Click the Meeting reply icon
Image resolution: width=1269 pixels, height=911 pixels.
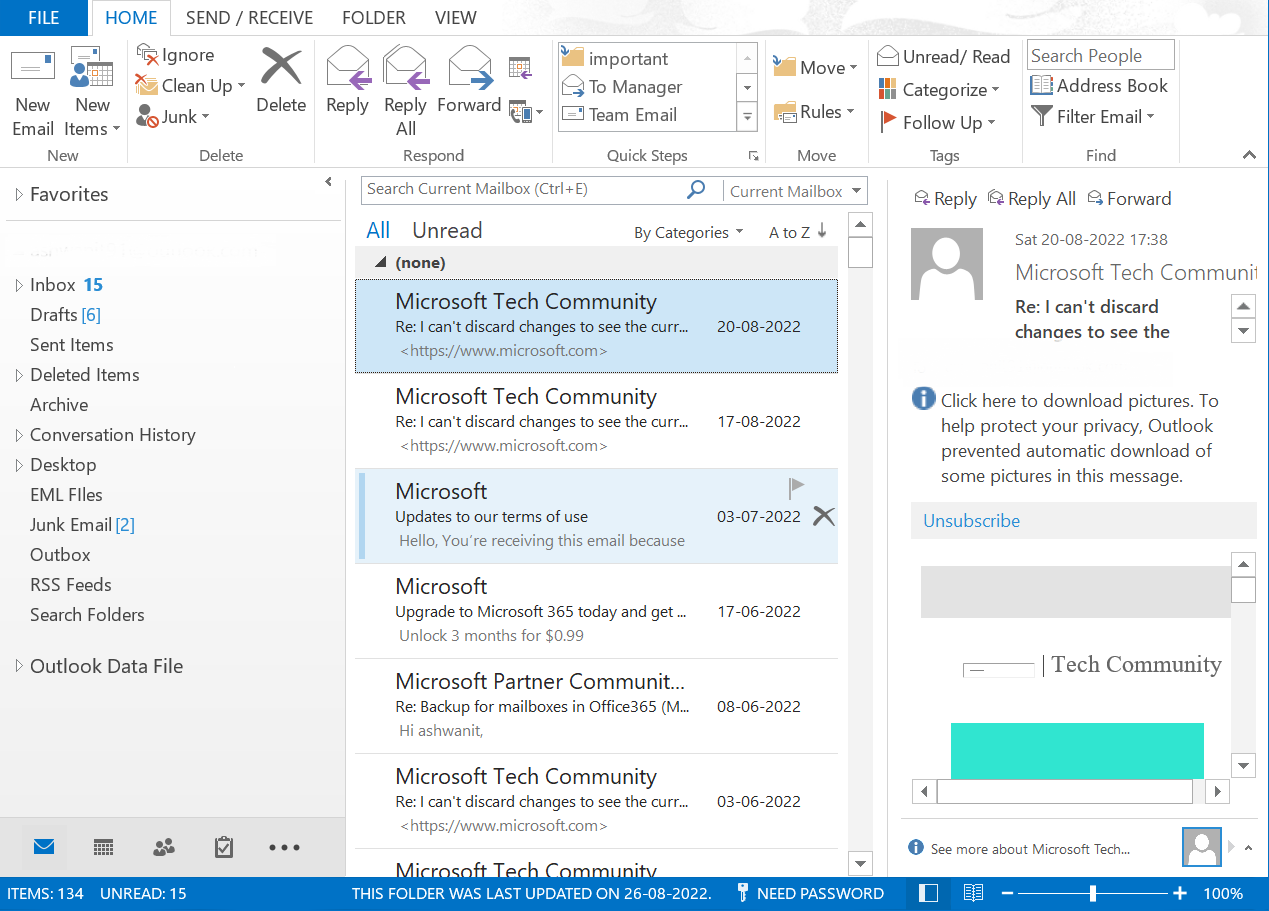519,68
